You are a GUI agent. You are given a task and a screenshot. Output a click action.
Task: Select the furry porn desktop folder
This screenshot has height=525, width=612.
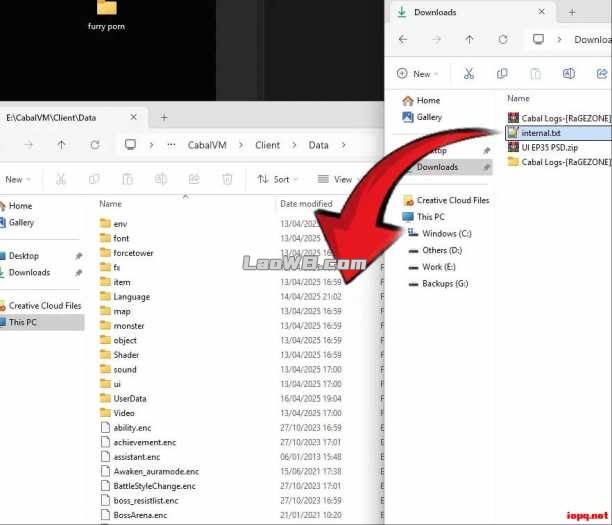107,16
